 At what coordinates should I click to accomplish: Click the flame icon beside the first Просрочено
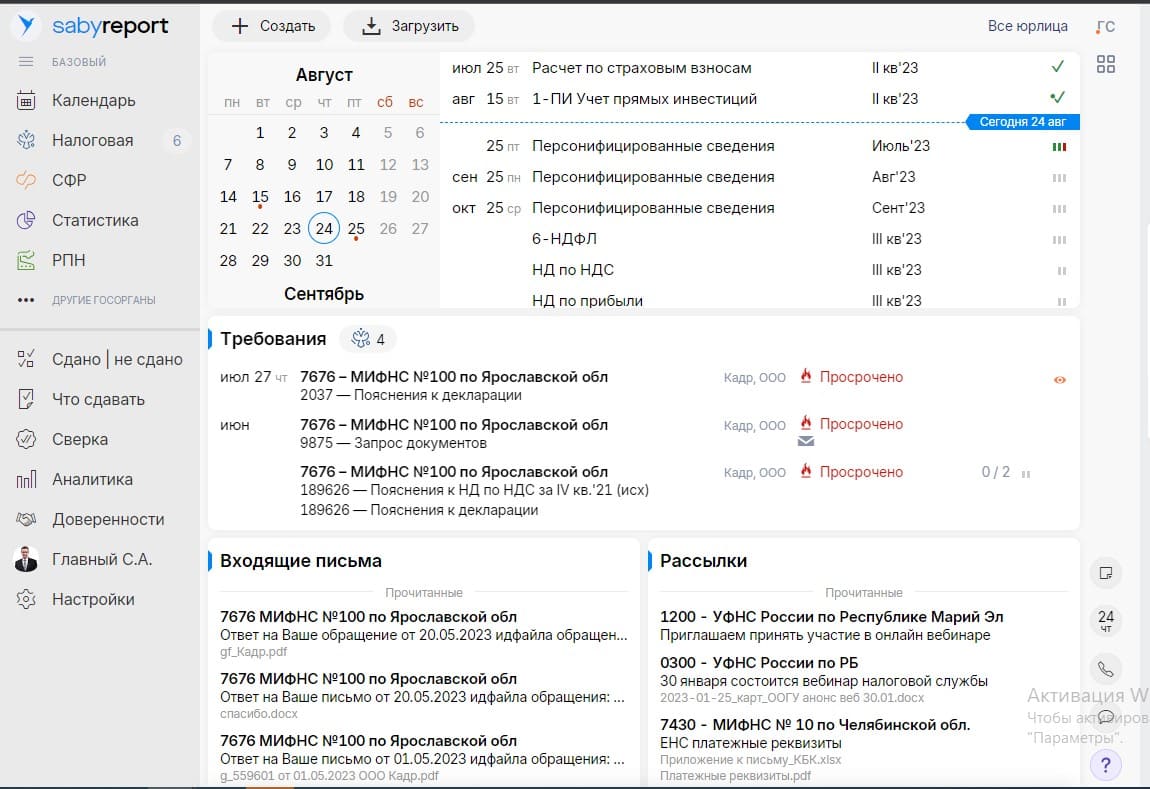tap(805, 376)
